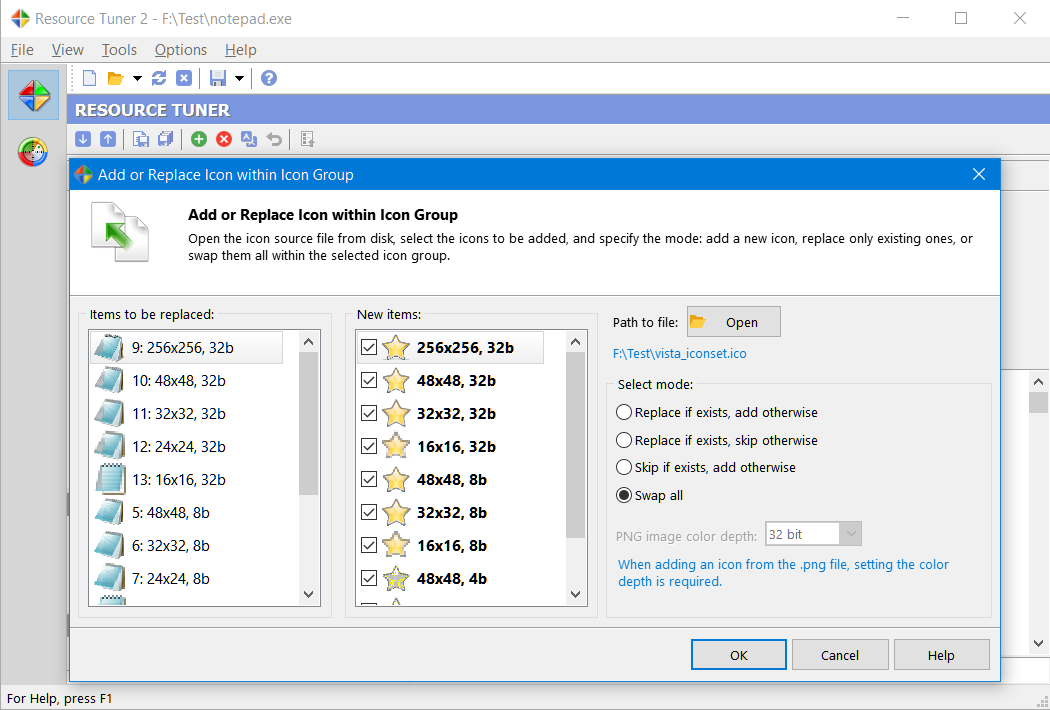This screenshot has height=710, width=1050.
Task: Click the Save floppy disk toolbar icon
Action: (218, 78)
